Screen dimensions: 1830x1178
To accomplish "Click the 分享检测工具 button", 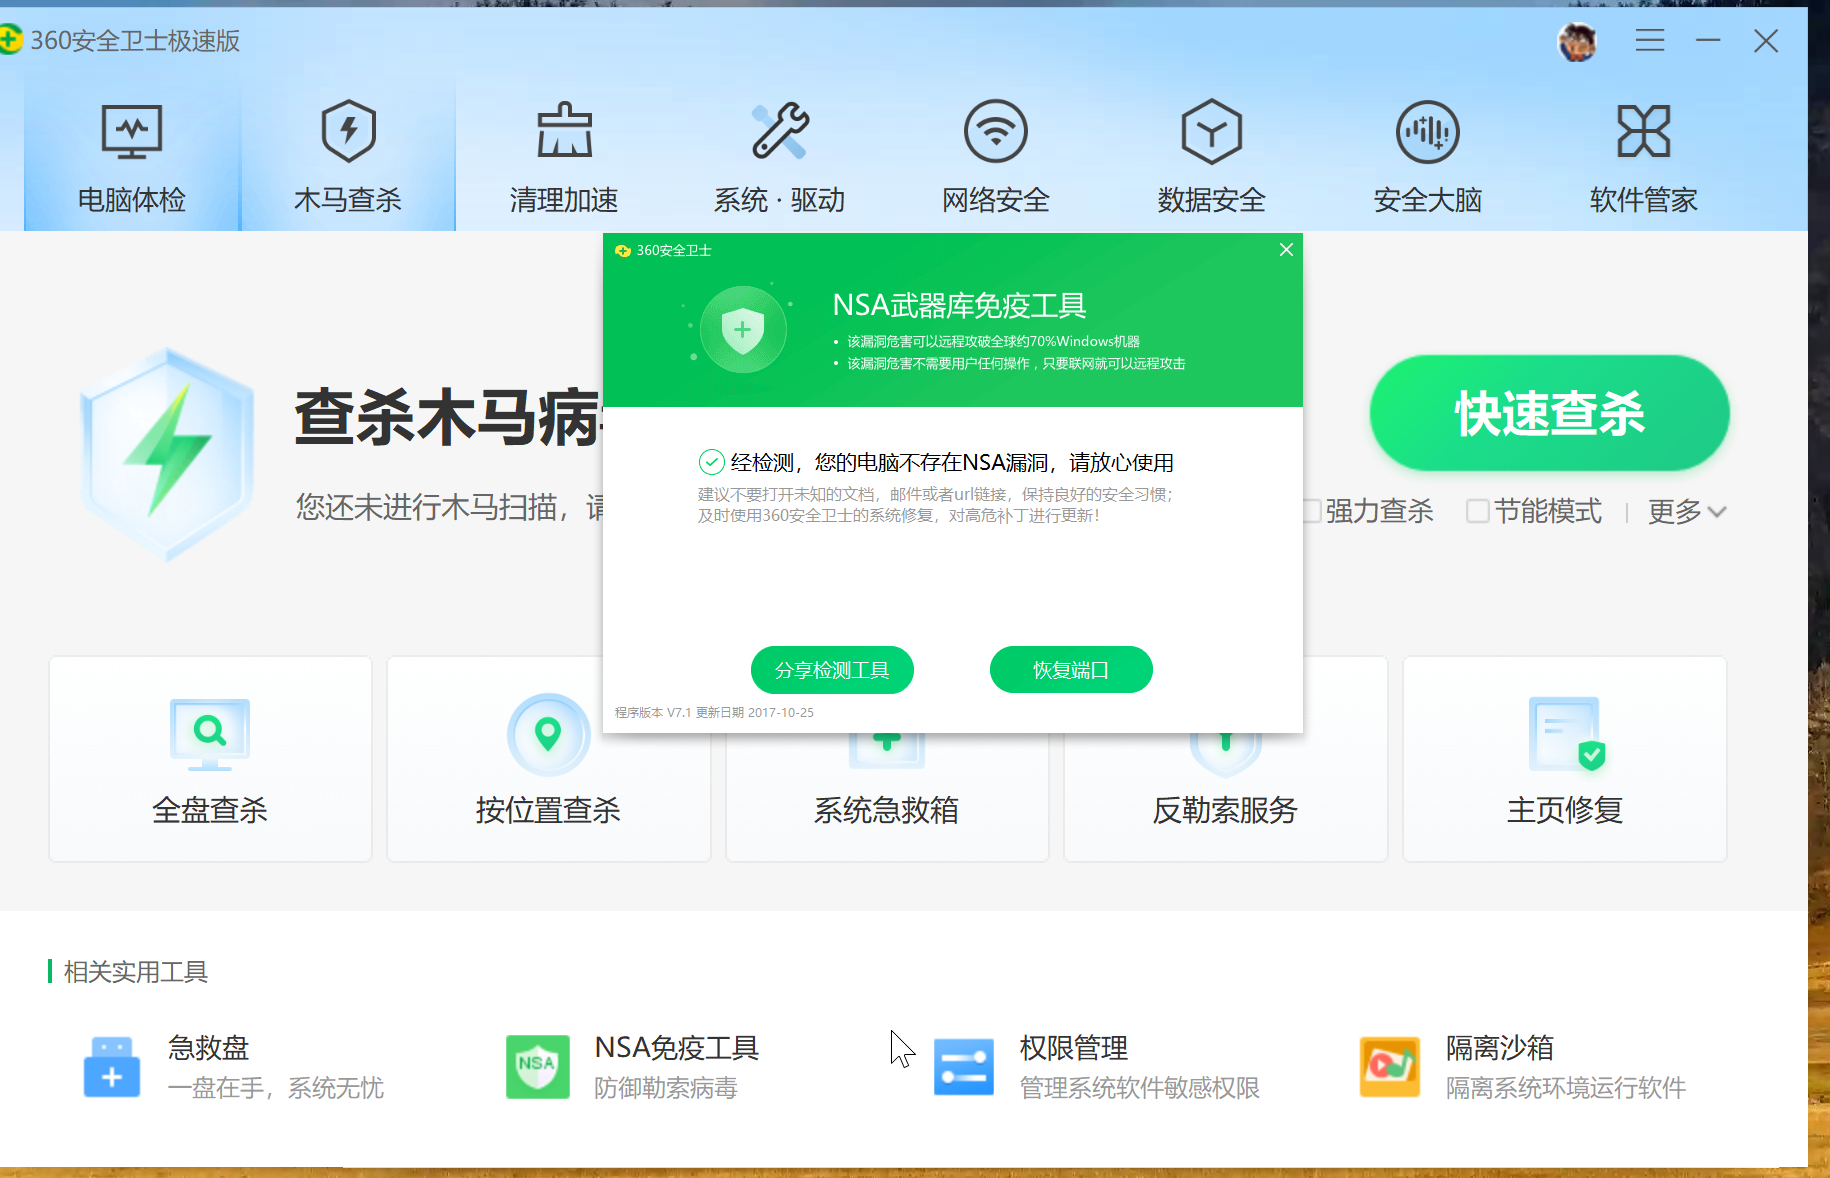I will click(x=832, y=670).
